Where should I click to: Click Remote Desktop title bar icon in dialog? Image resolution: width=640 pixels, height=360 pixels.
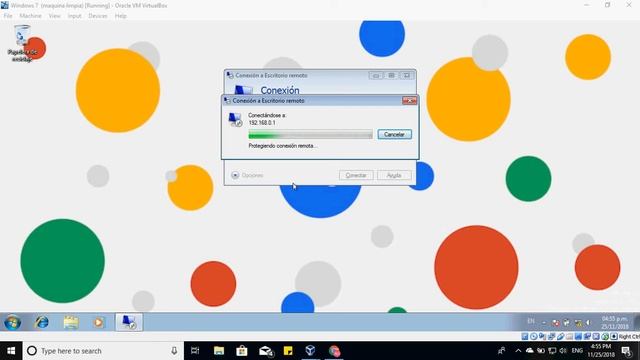(227, 100)
